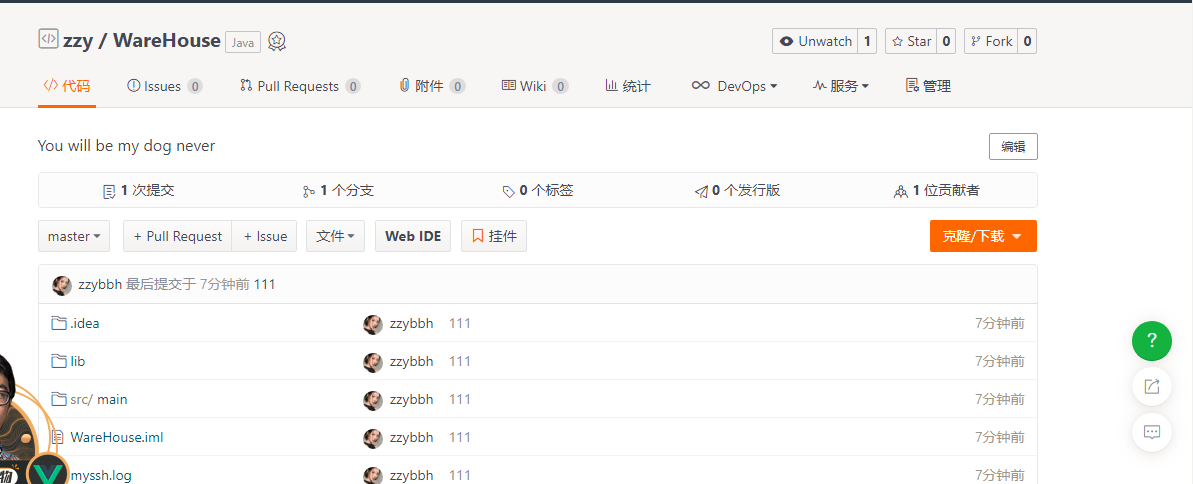
Task: Expand the DevOps menu
Action: [x=734, y=86]
